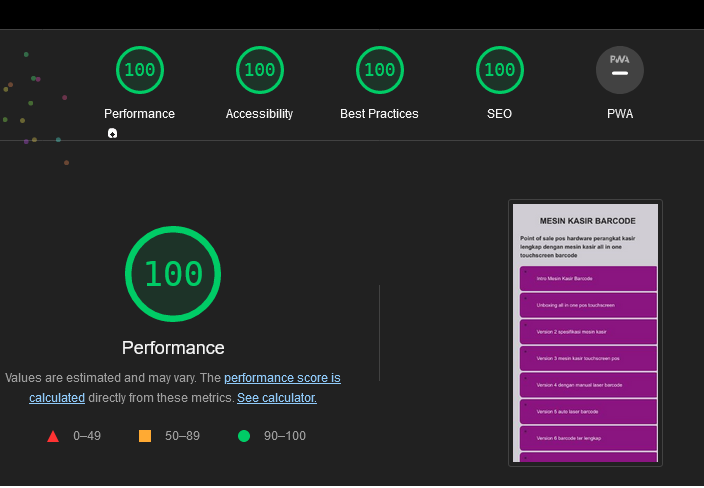Click the '50–89' range text
This screenshot has height=488, width=704.
[182, 436]
